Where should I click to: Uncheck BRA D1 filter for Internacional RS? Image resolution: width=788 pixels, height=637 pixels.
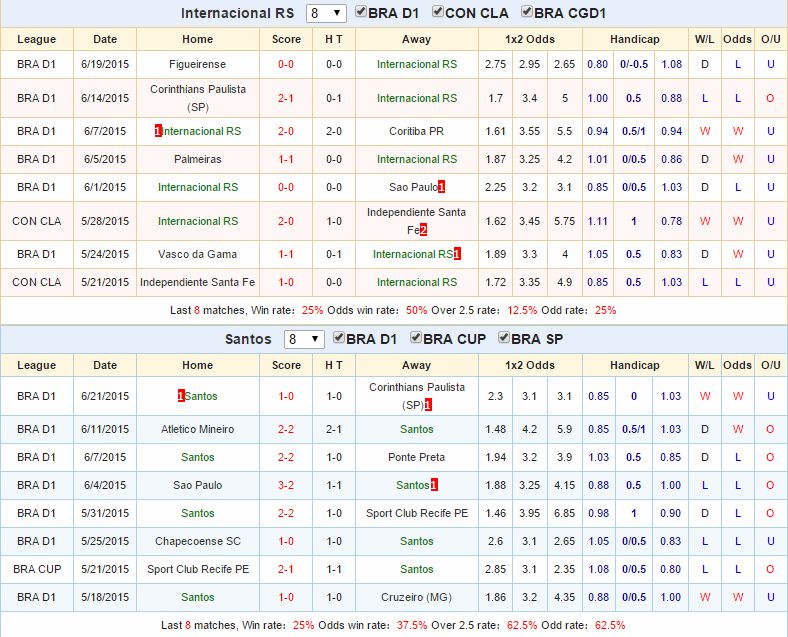(361, 12)
